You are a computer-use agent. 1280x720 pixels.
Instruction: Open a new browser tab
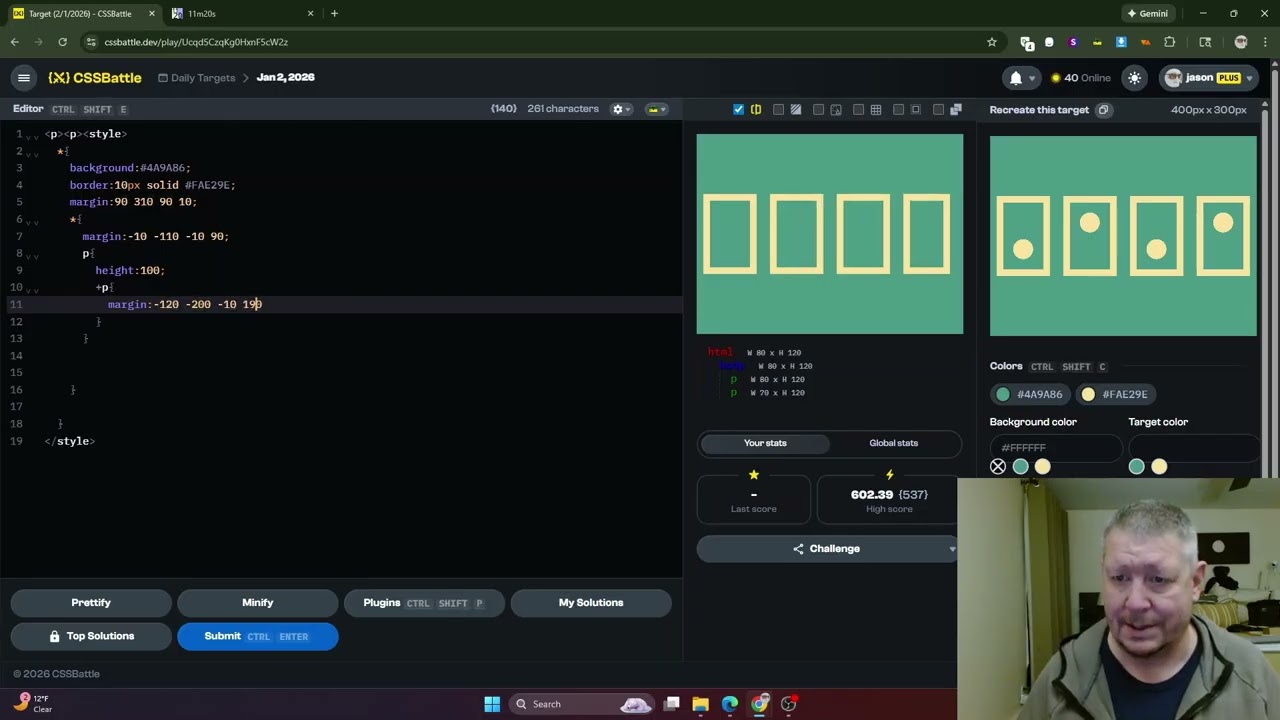coord(334,14)
